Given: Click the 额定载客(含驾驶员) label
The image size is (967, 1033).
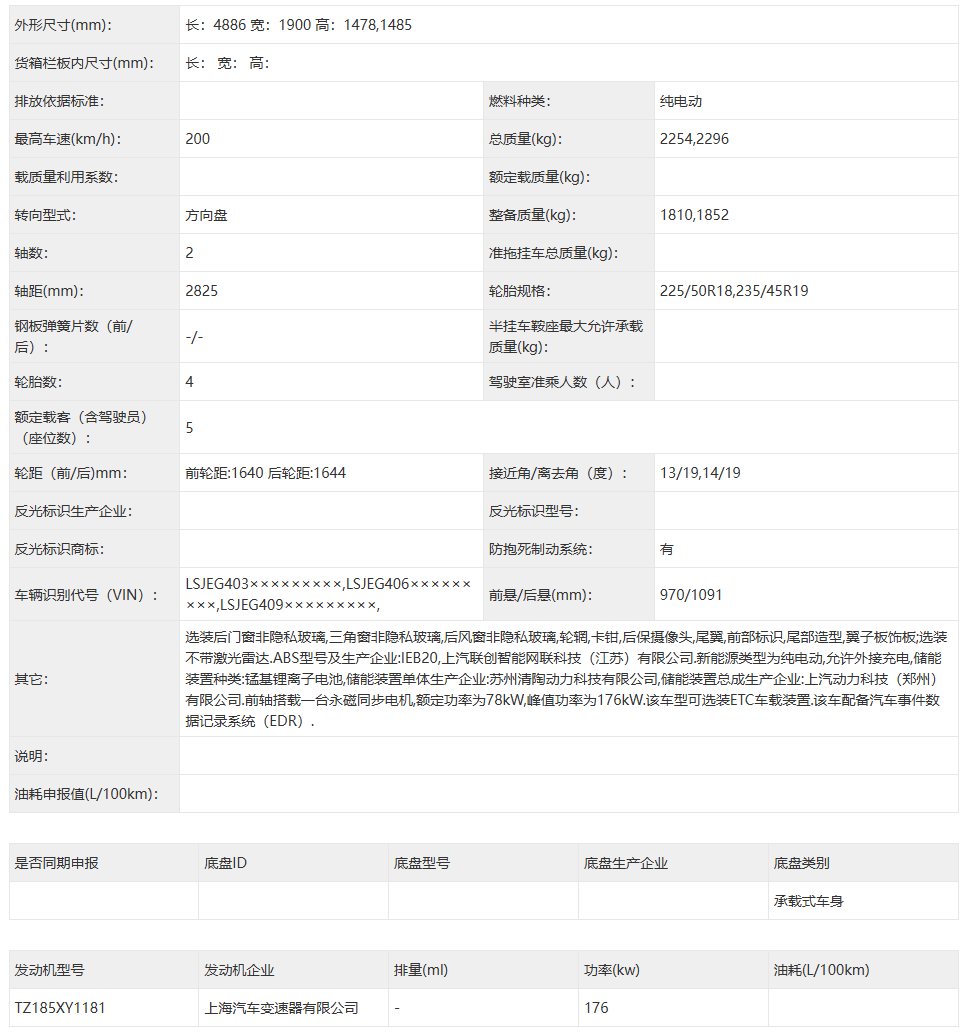Looking at the screenshot, I should tap(81, 428).
